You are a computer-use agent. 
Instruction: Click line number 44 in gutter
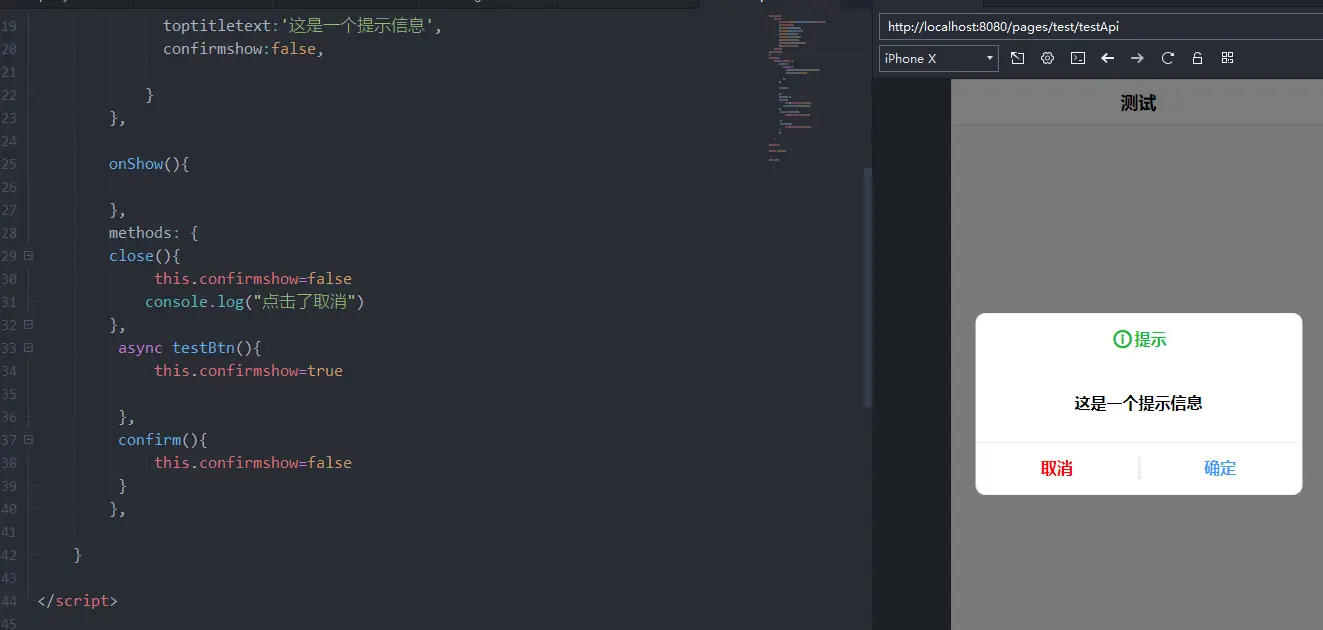[x=9, y=601]
